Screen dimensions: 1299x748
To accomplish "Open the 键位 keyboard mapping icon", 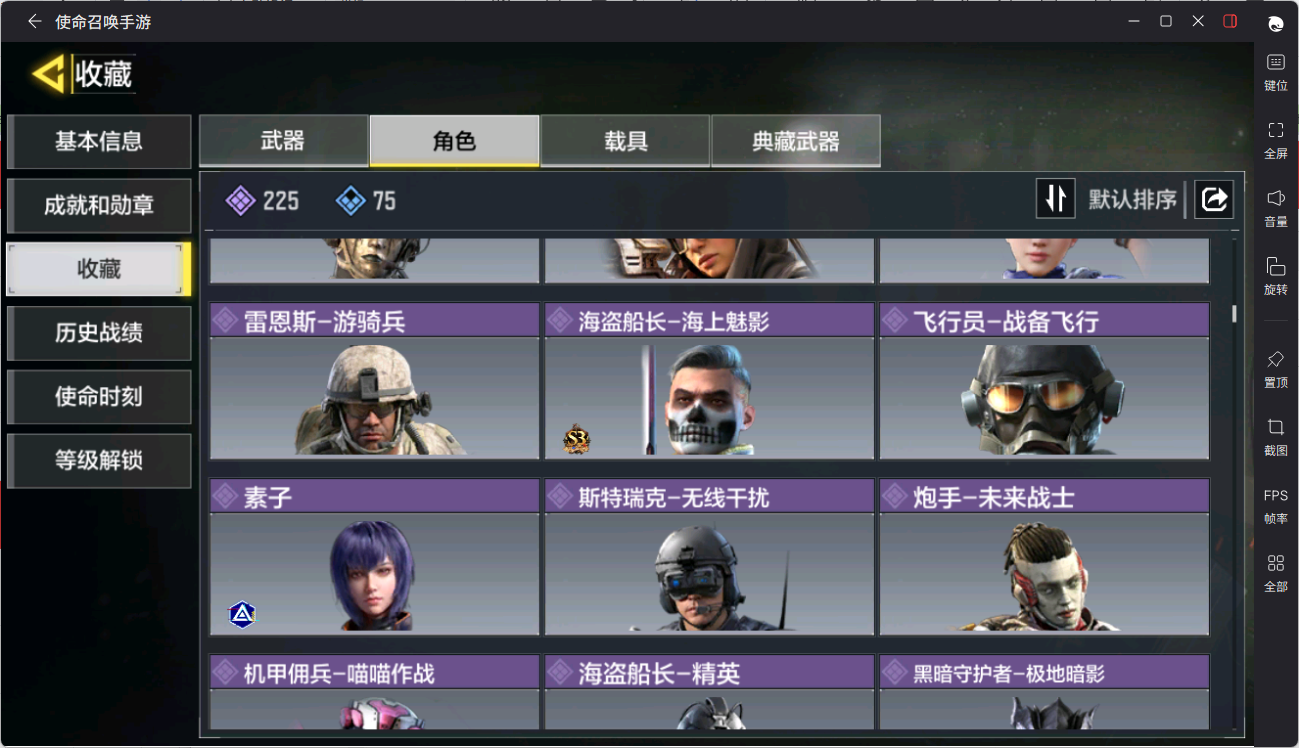I will coord(1276,72).
